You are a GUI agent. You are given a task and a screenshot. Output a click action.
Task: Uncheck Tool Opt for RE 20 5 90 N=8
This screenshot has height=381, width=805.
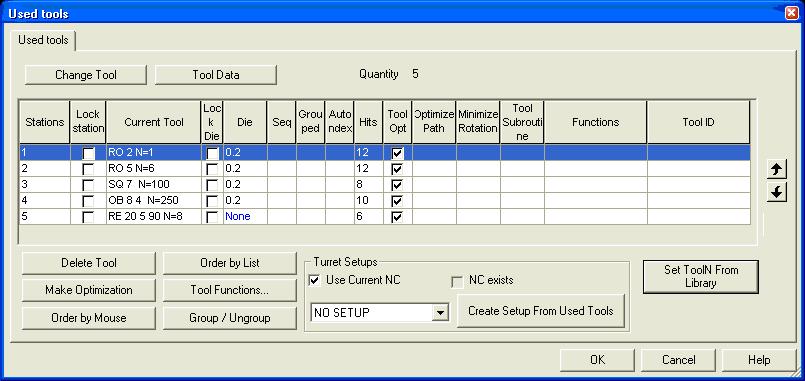tap(397, 217)
